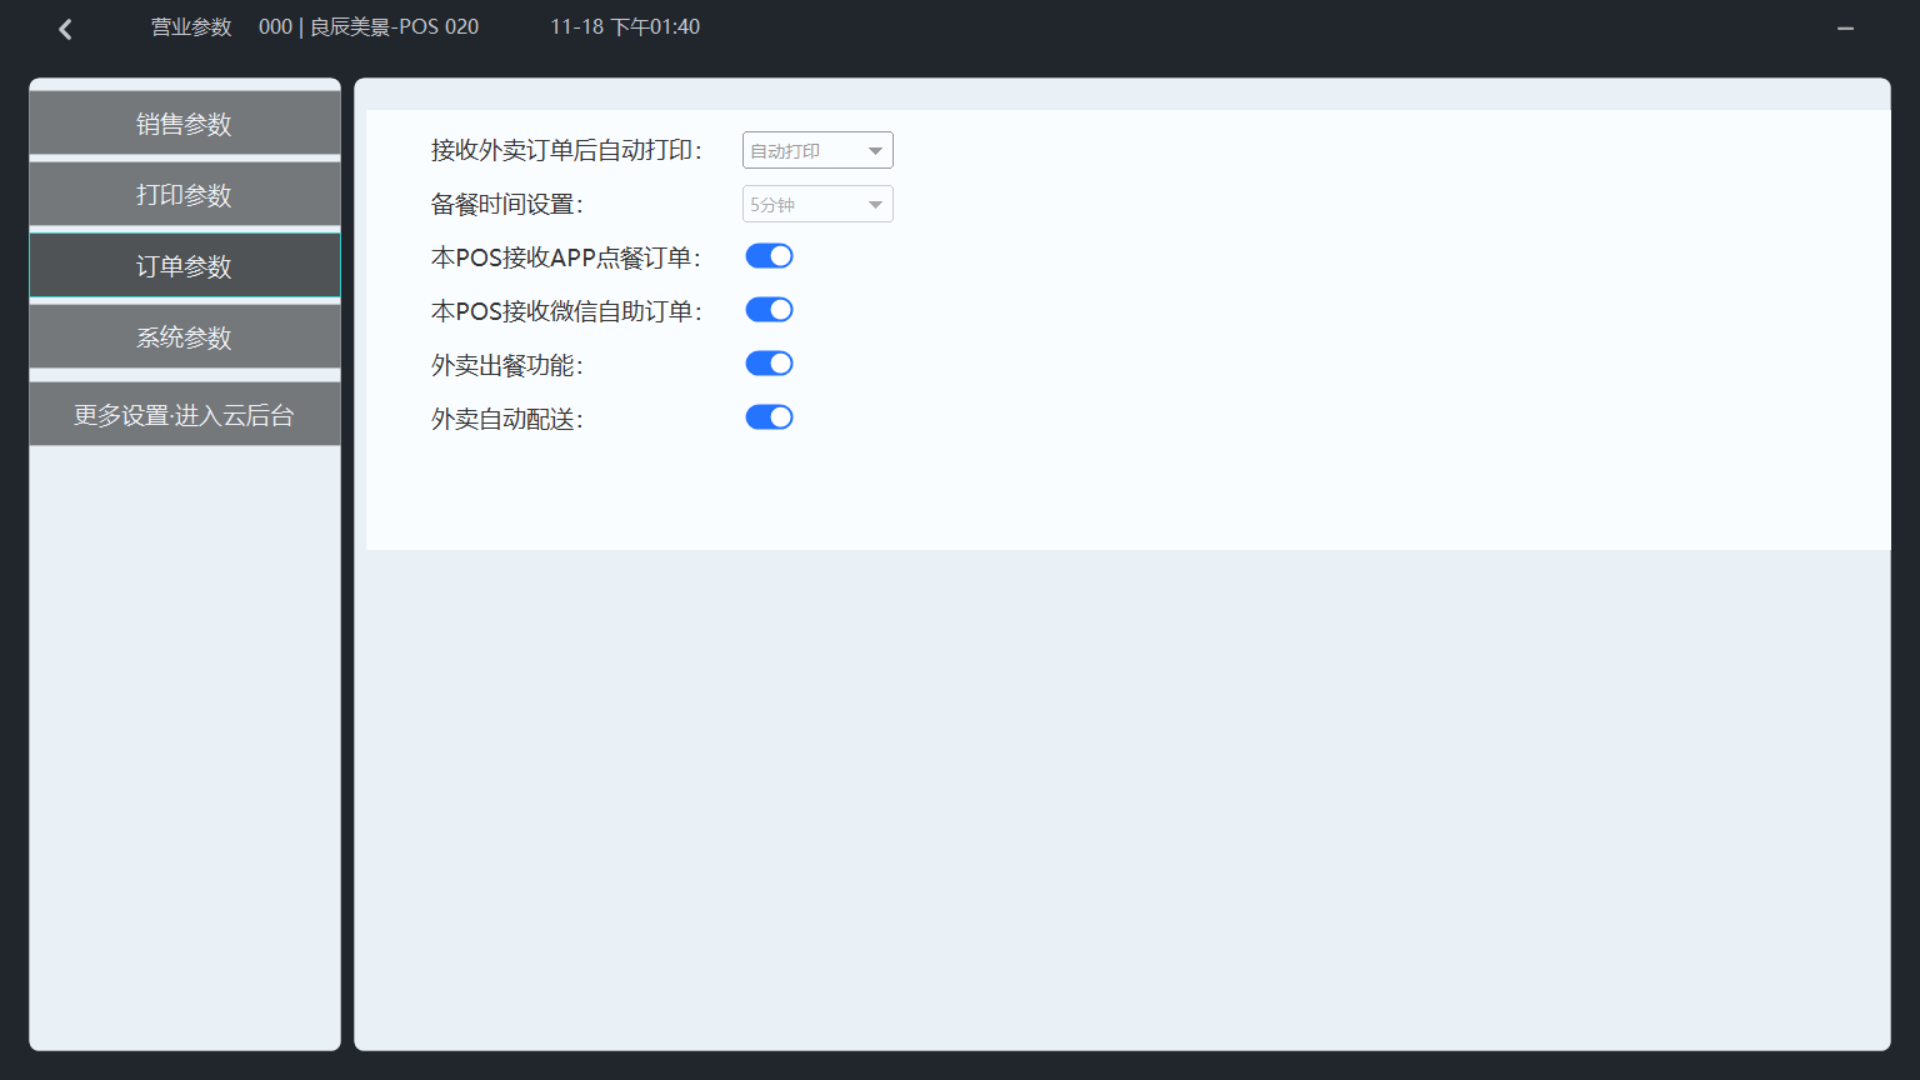
Task: Minimize the POS window
Action: (x=1845, y=29)
